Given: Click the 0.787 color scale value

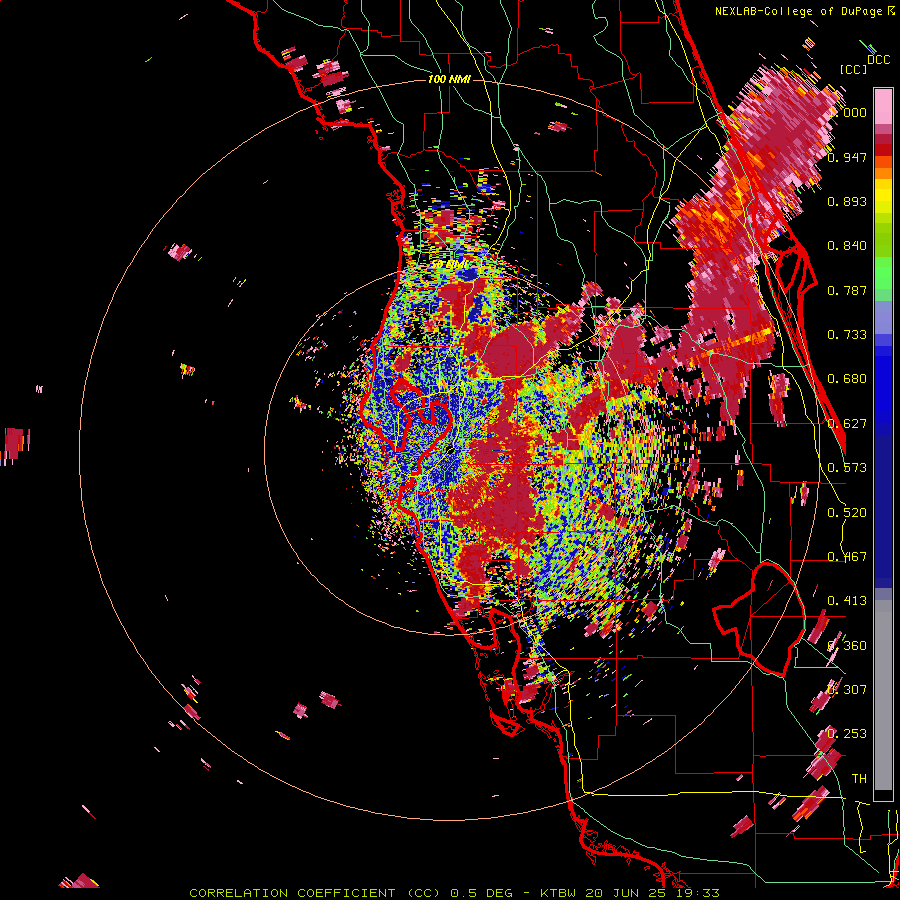Looking at the screenshot, I should coord(847,290).
